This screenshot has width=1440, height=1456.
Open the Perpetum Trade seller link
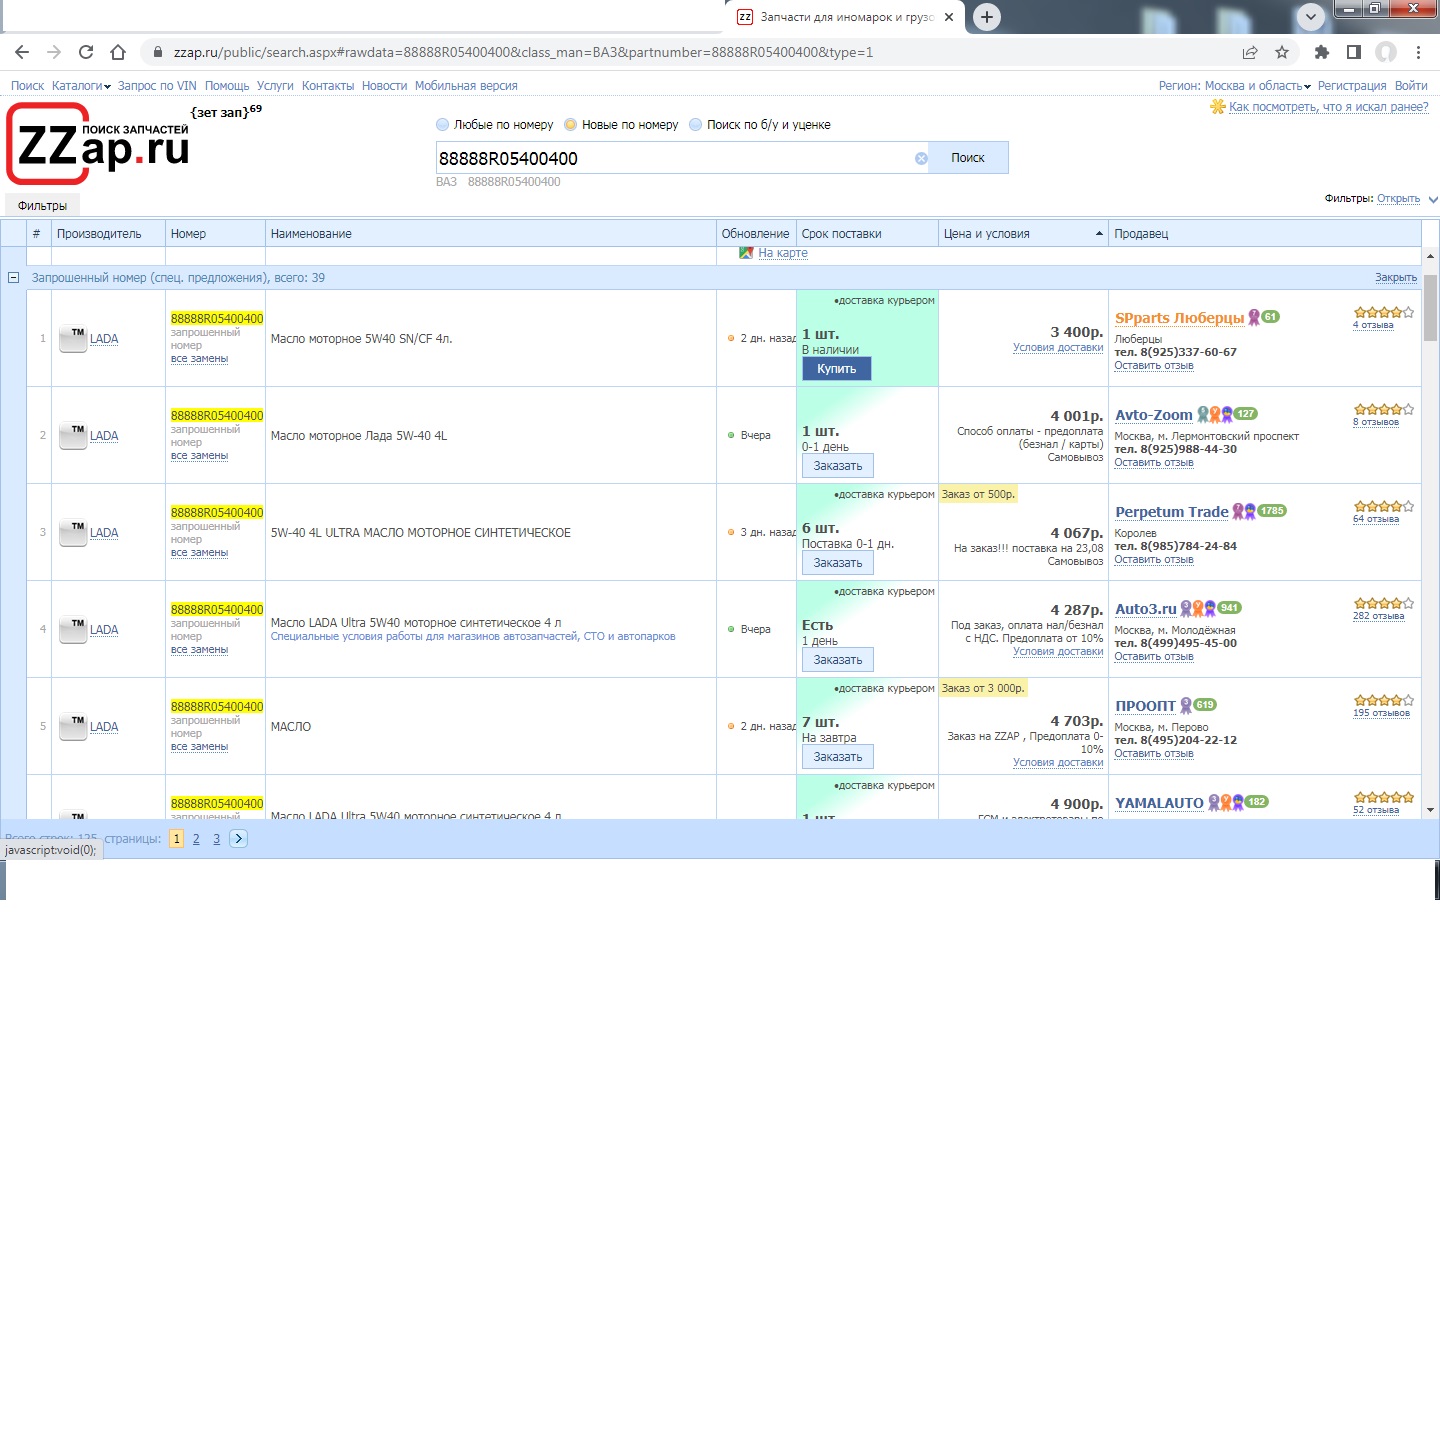click(x=1172, y=512)
